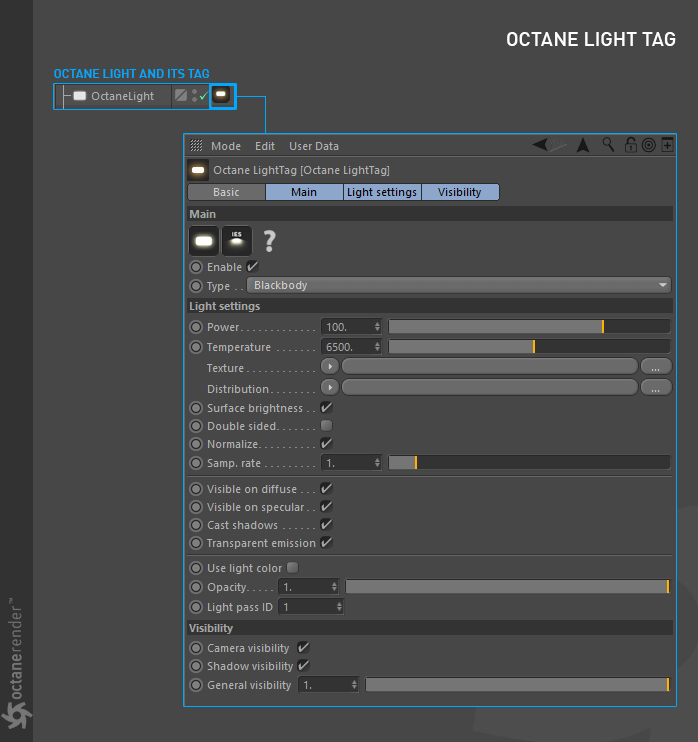Viewport: 698px width, 742px height.
Task: Click the Texture browse ellipsis button
Action: (x=655, y=367)
